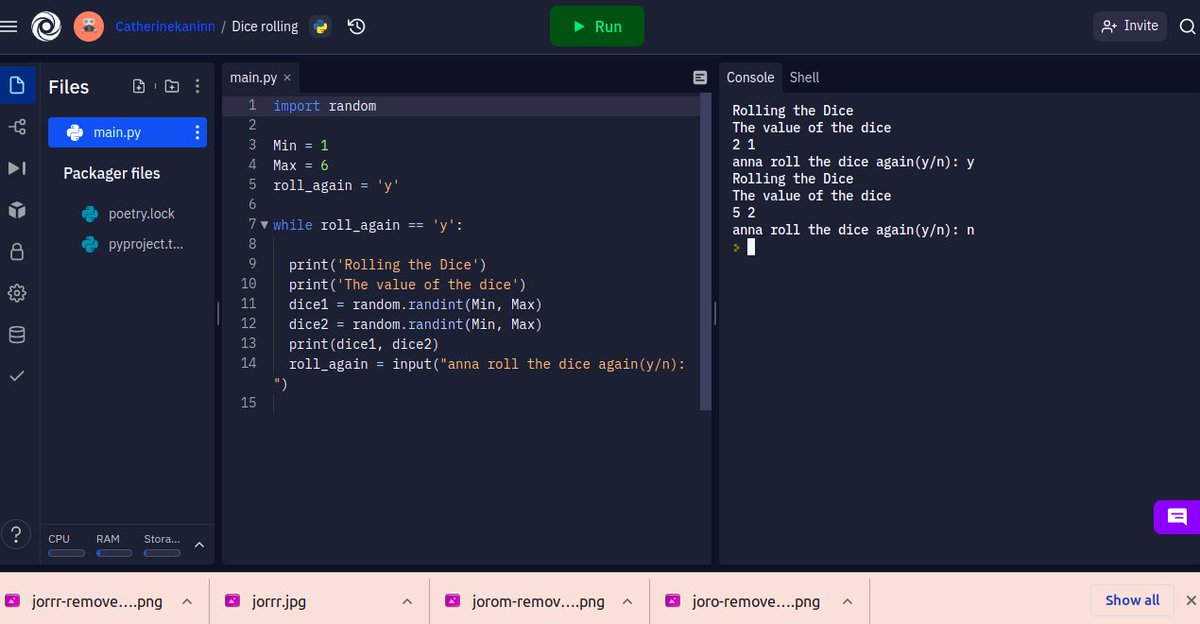Open the purple chat bubble button
Viewport: 1200px width, 624px height.
click(x=1177, y=517)
